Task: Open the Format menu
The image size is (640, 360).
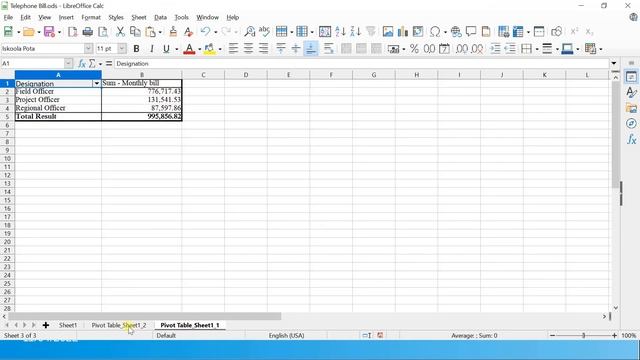Action: [91, 17]
